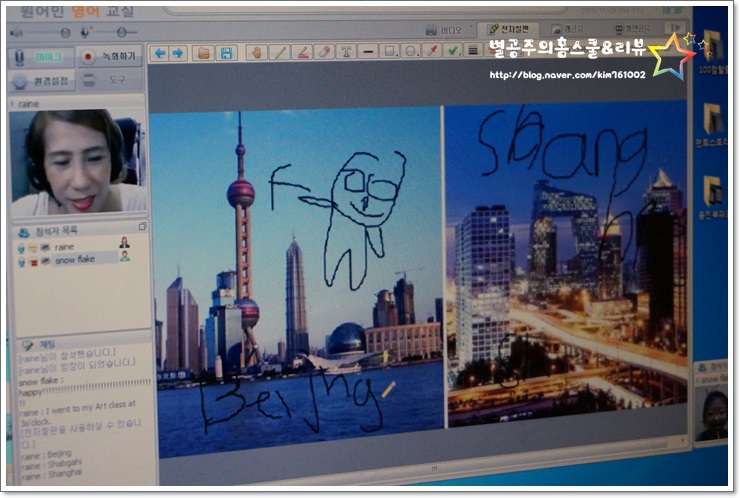Select the ellipse shape tool
The width and height of the screenshot is (740, 498).
tap(411, 51)
